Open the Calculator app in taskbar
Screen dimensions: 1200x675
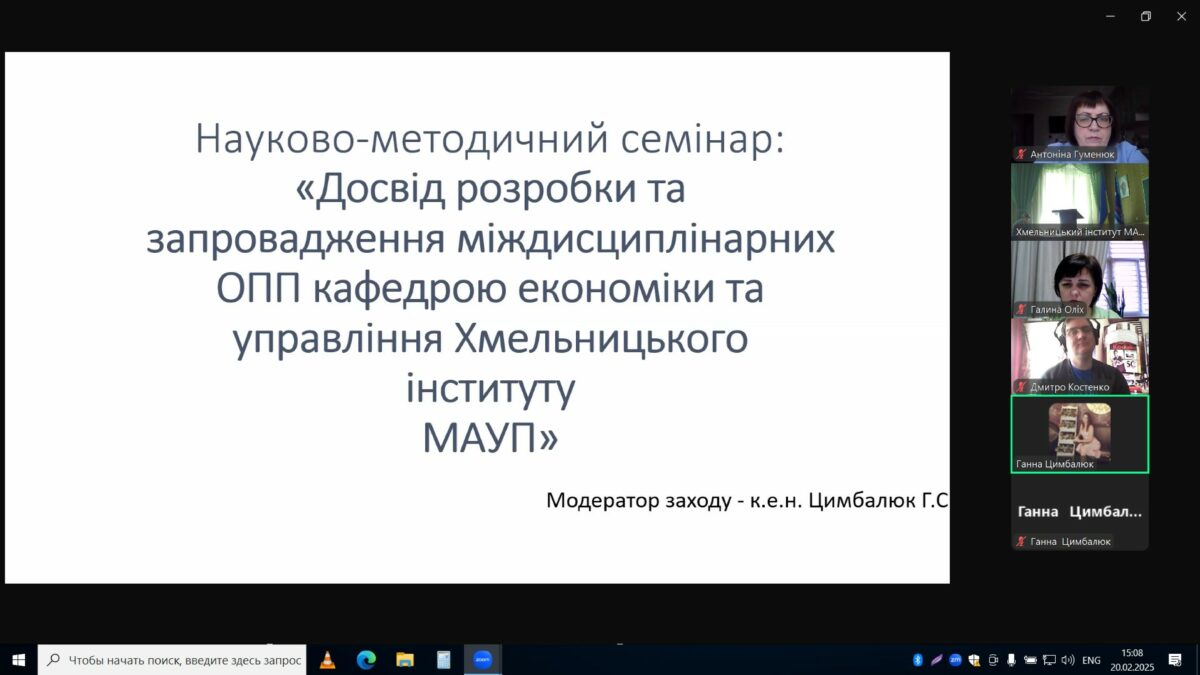click(x=444, y=660)
